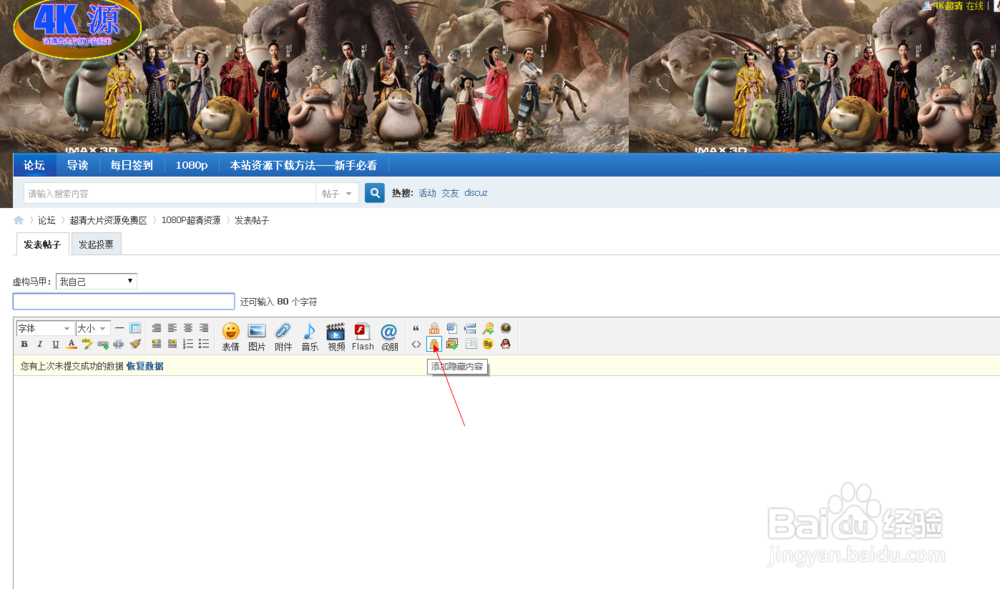Toggle bold formatting in the editor
1000x589 pixels.
click(x=24, y=344)
